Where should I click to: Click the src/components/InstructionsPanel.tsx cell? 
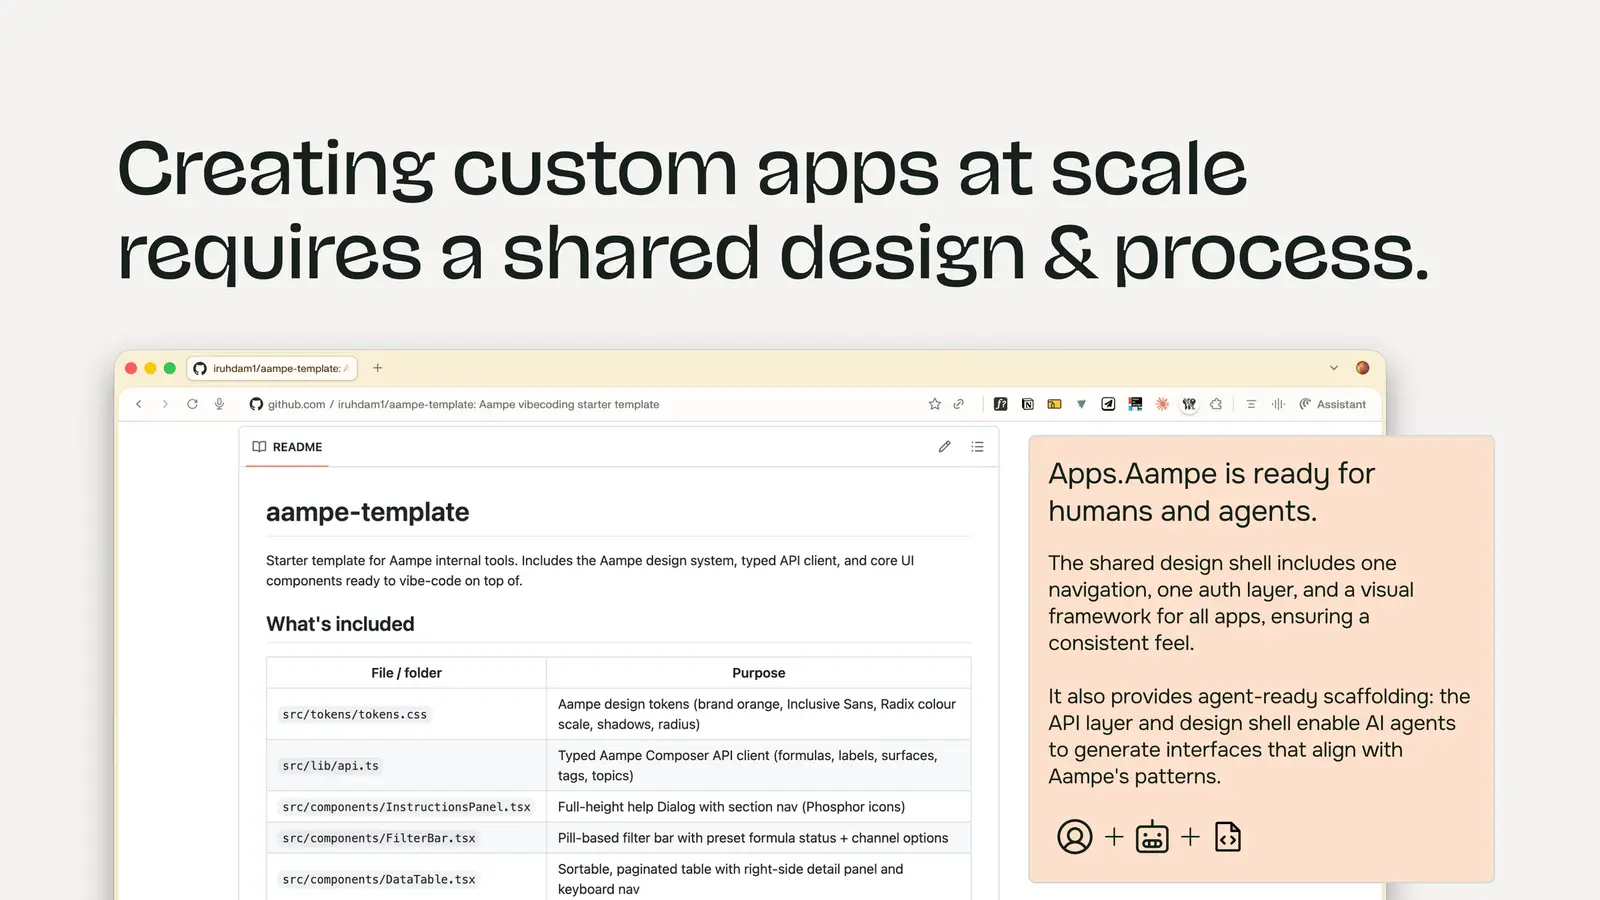click(406, 807)
